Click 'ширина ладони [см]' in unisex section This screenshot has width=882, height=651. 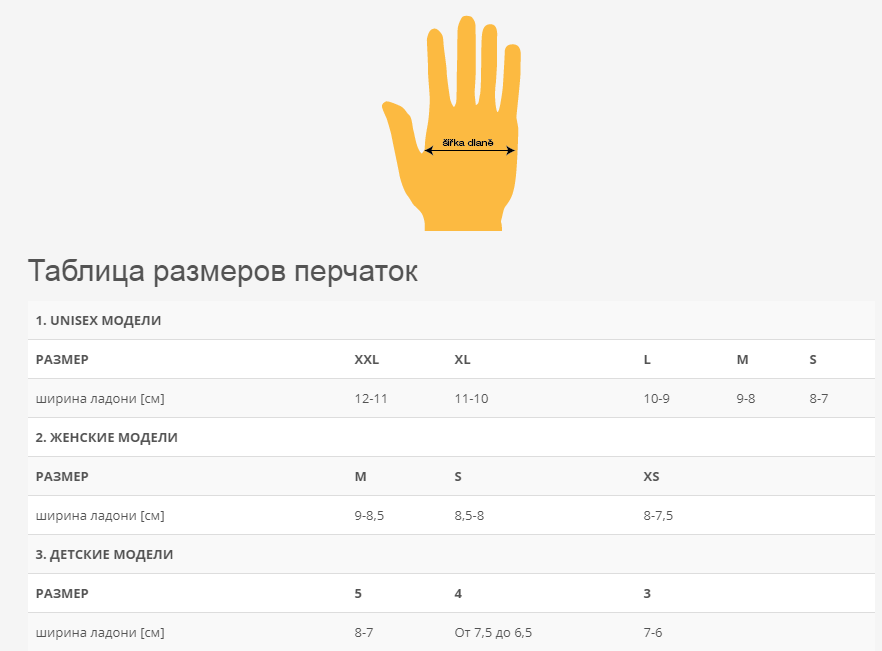(x=100, y=398)
